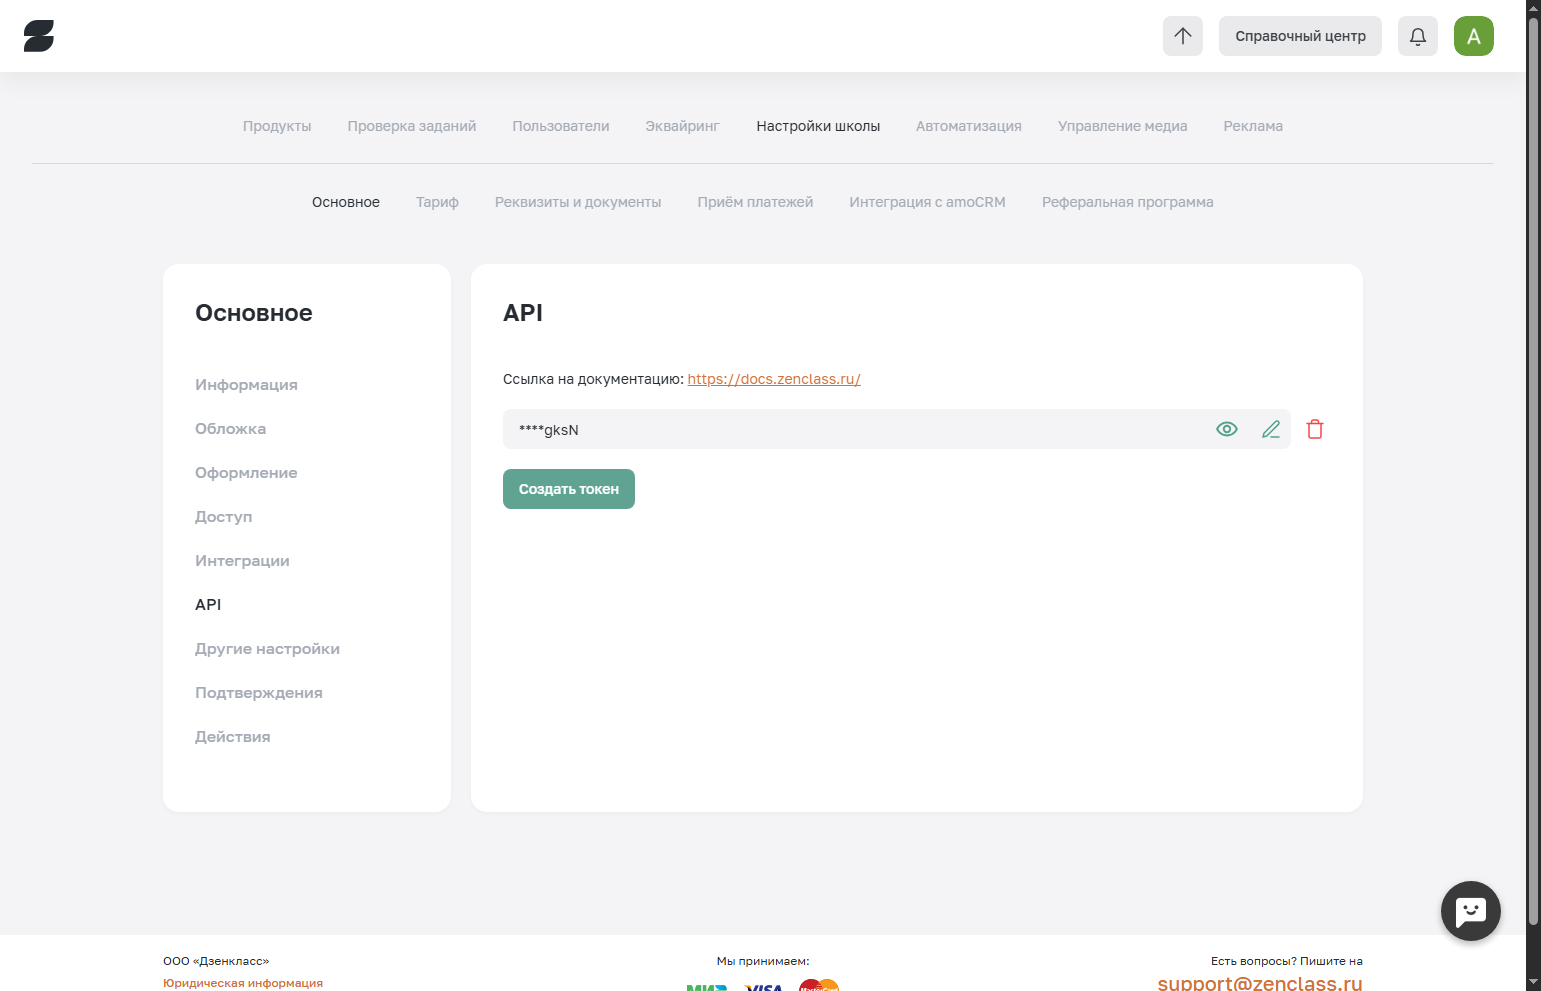
Task: Open the Реклама tab
Action: (1253, 126)
